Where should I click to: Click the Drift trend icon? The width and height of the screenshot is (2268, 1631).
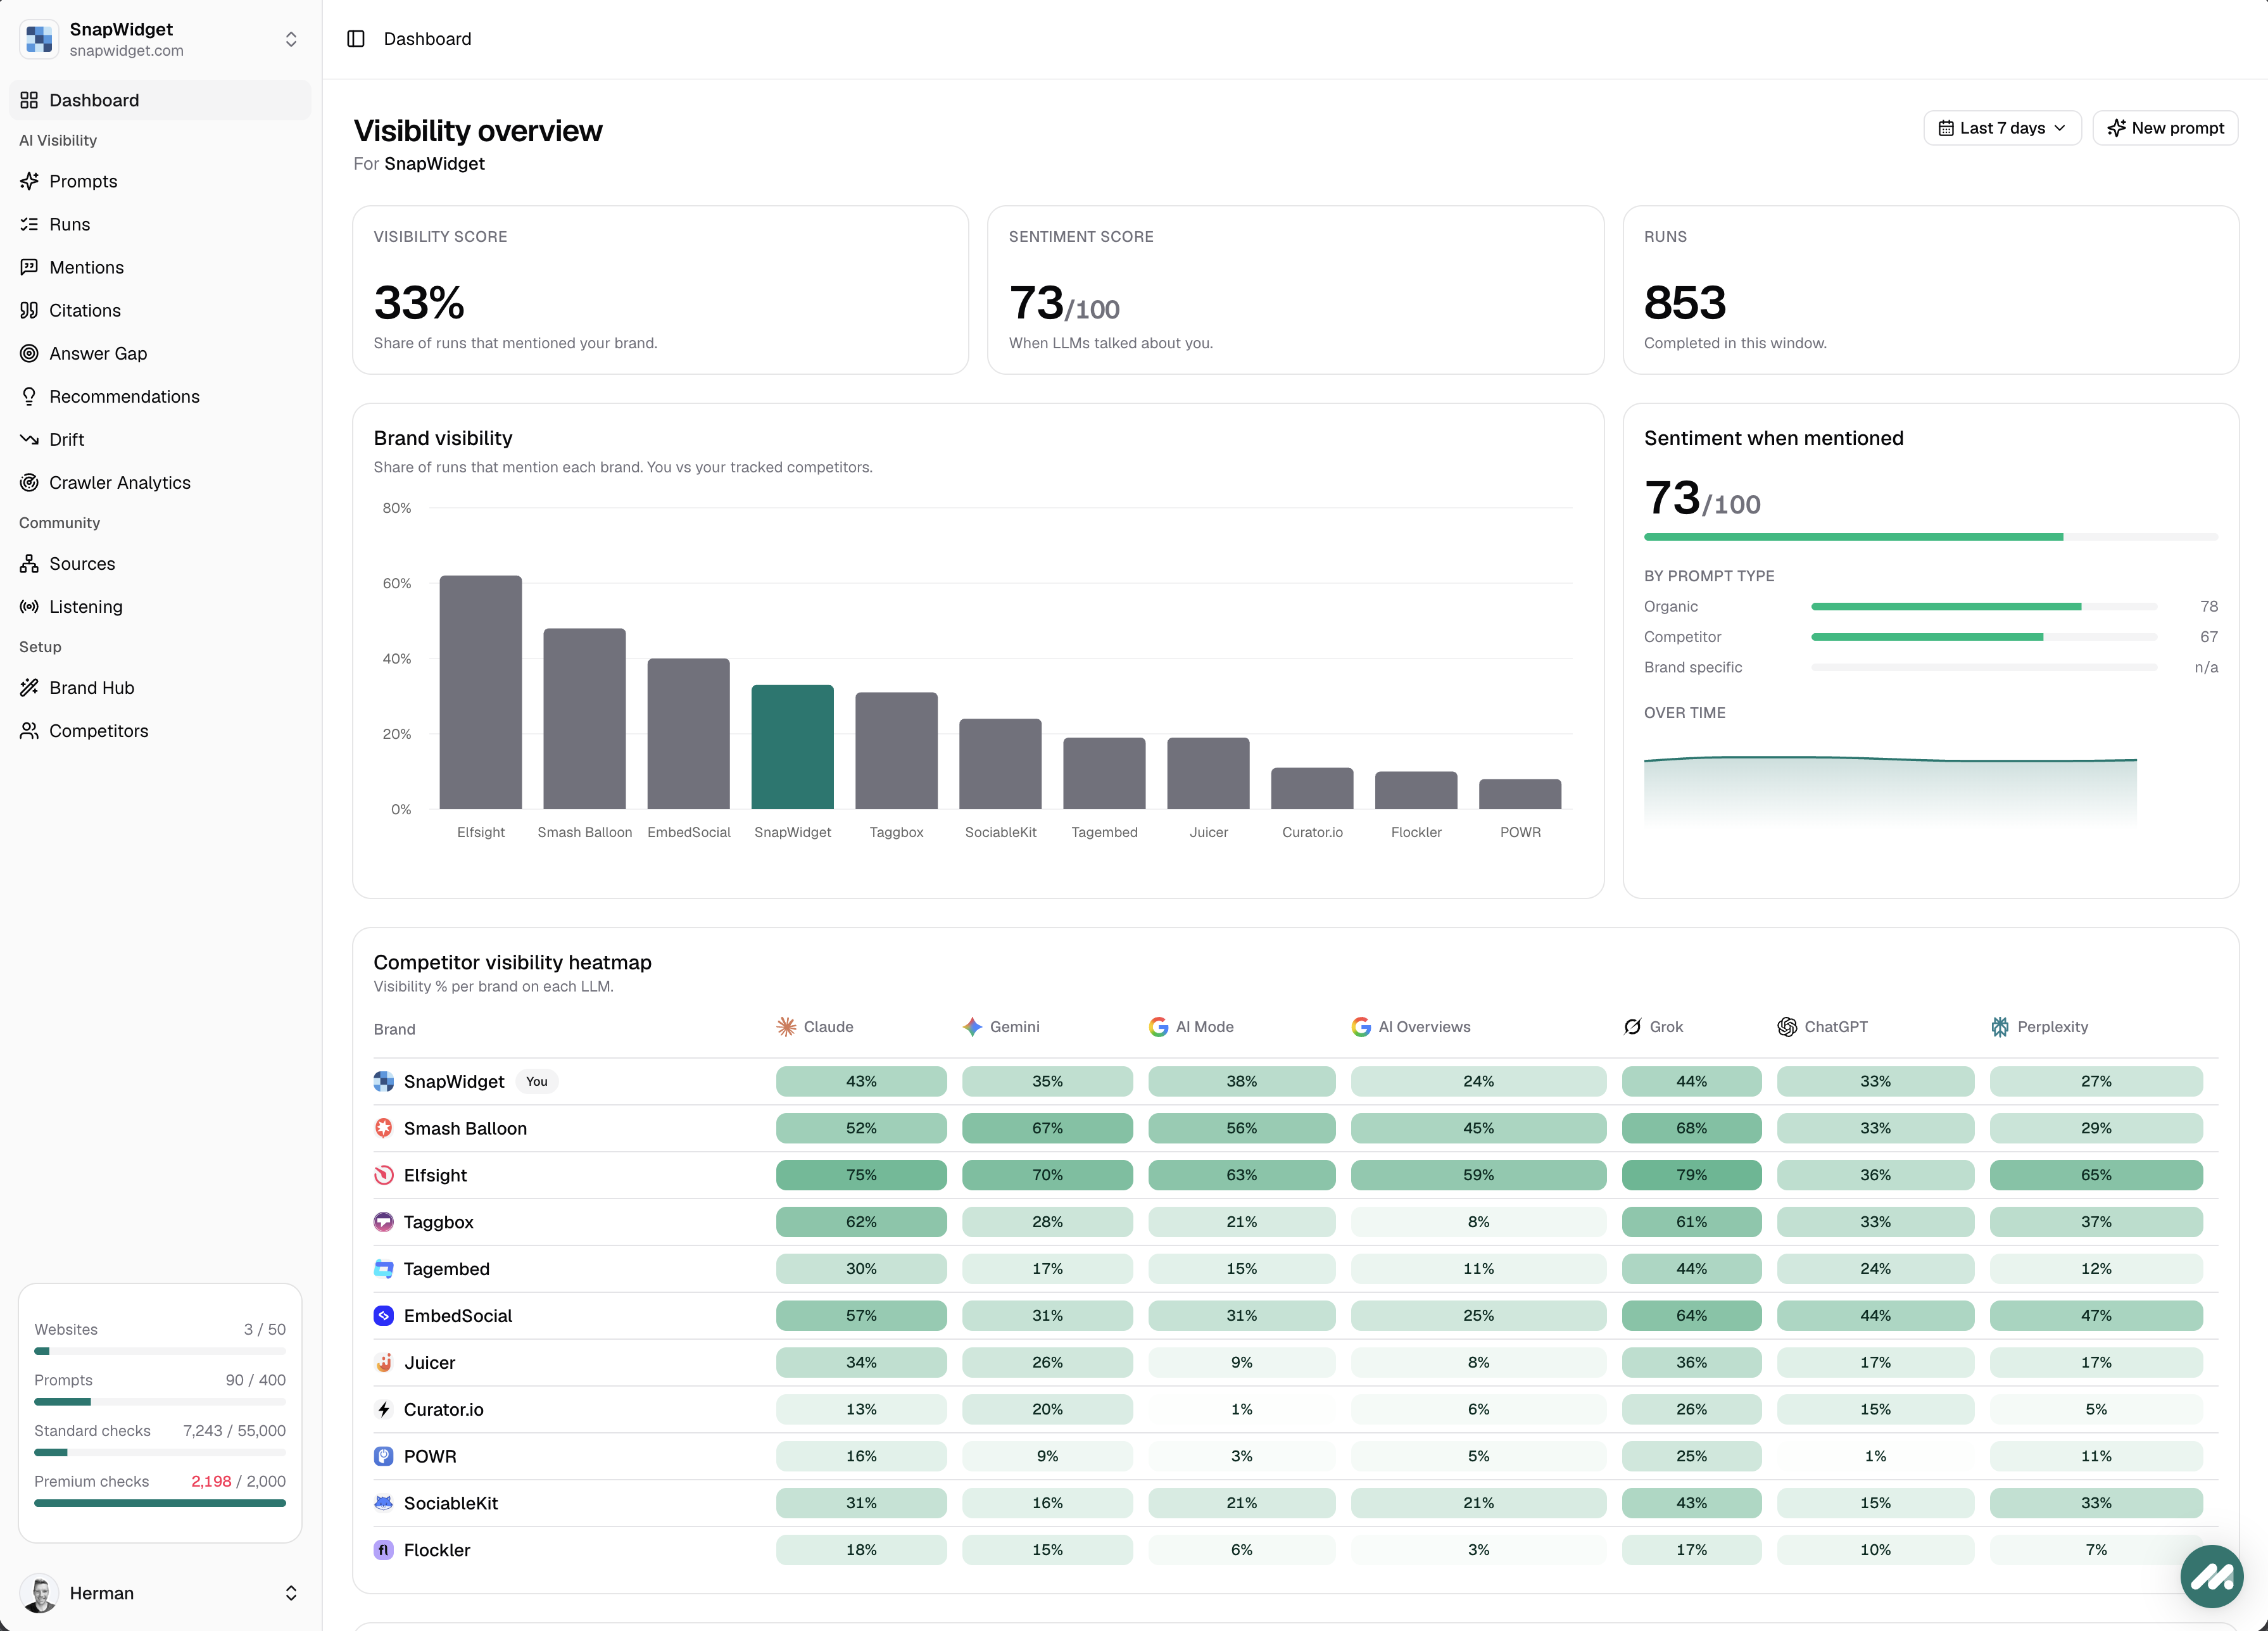(29, 439)
